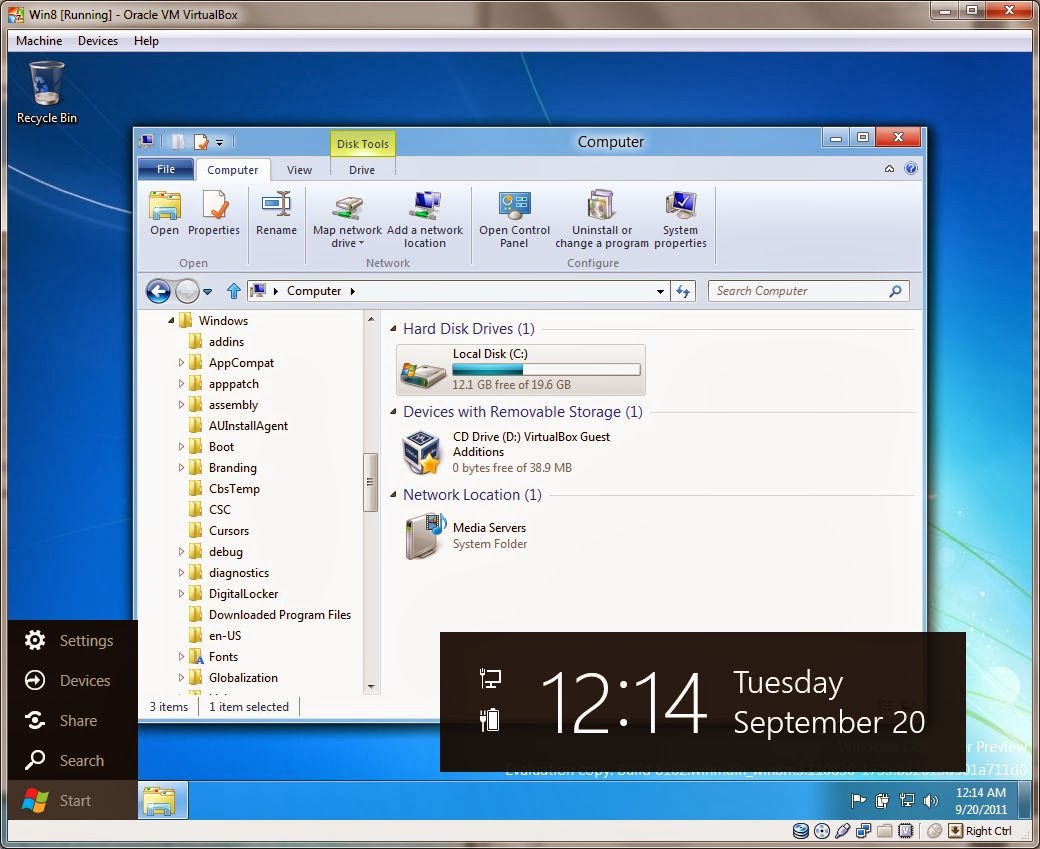Click inside the Search Computer box
The width and height of the screenshot is (1040, 849).
(800, 291)
